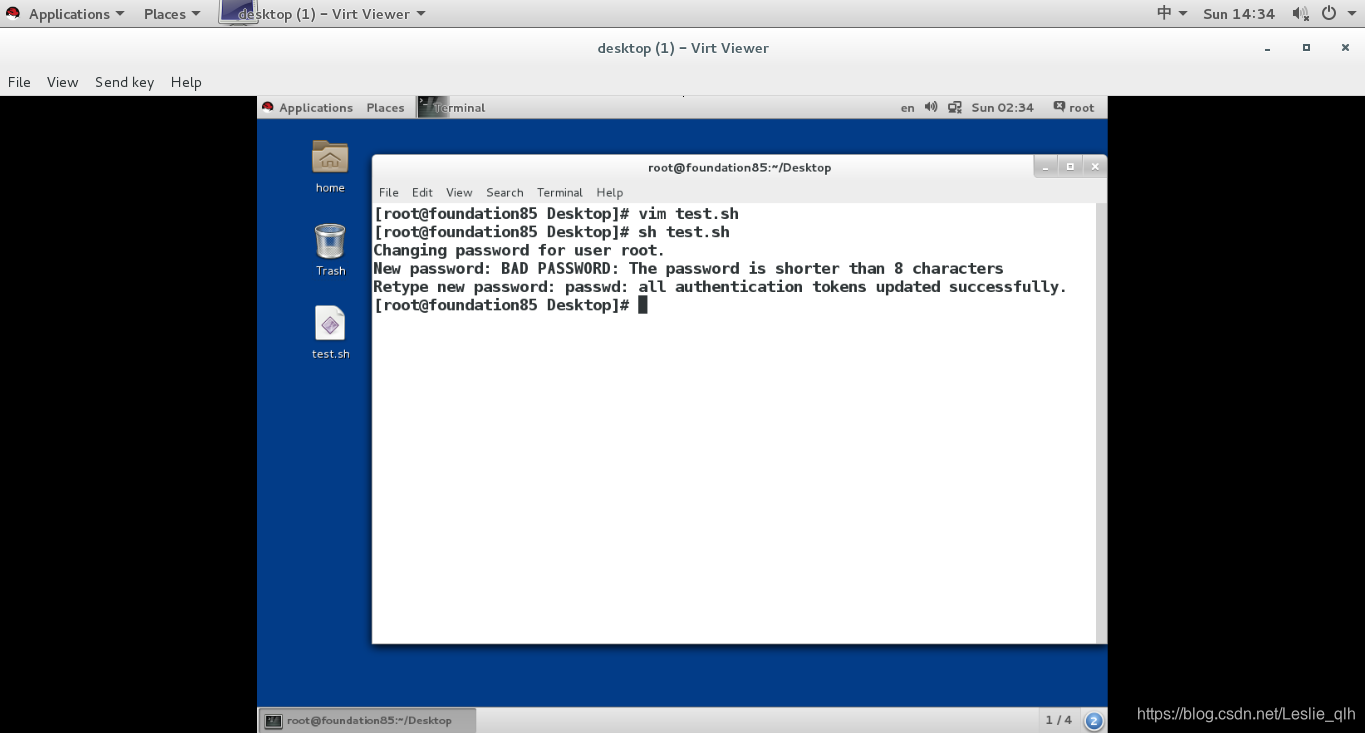Open the root user menu in guest panel
Image resolution: width=1365 pixels, height=733 pixels.
coord(1074,107)
